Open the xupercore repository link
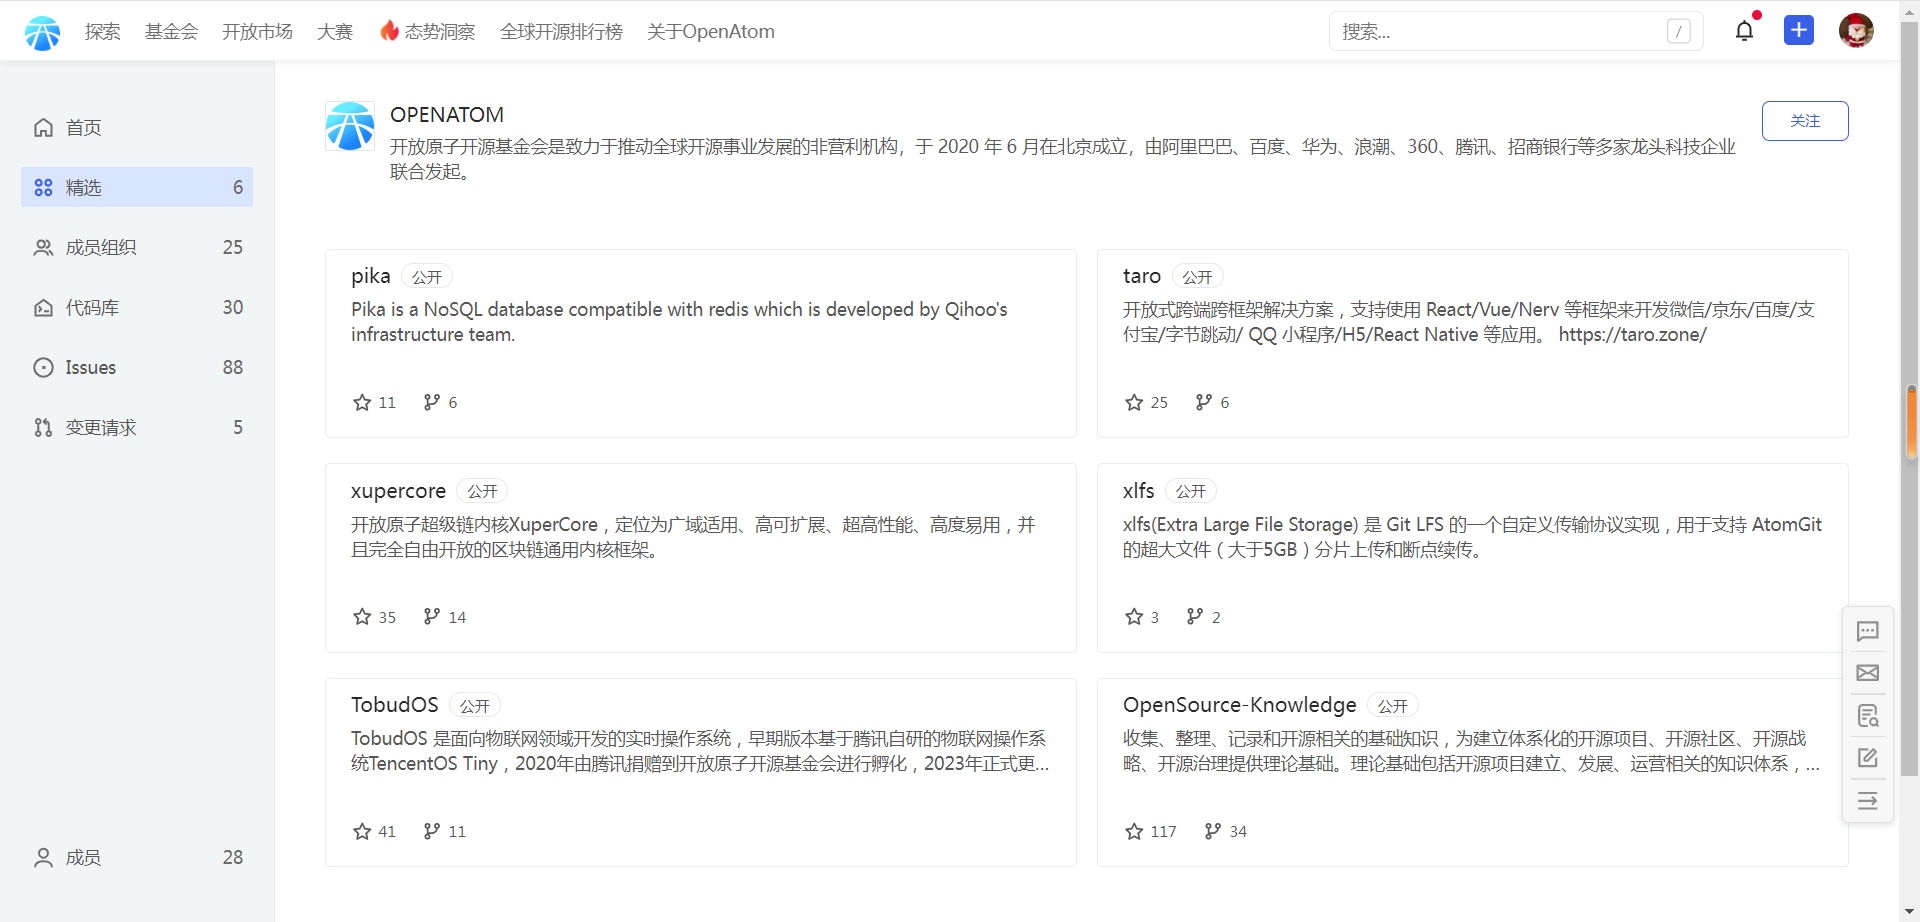The image size is (1920, 922). tap(398, 491)
